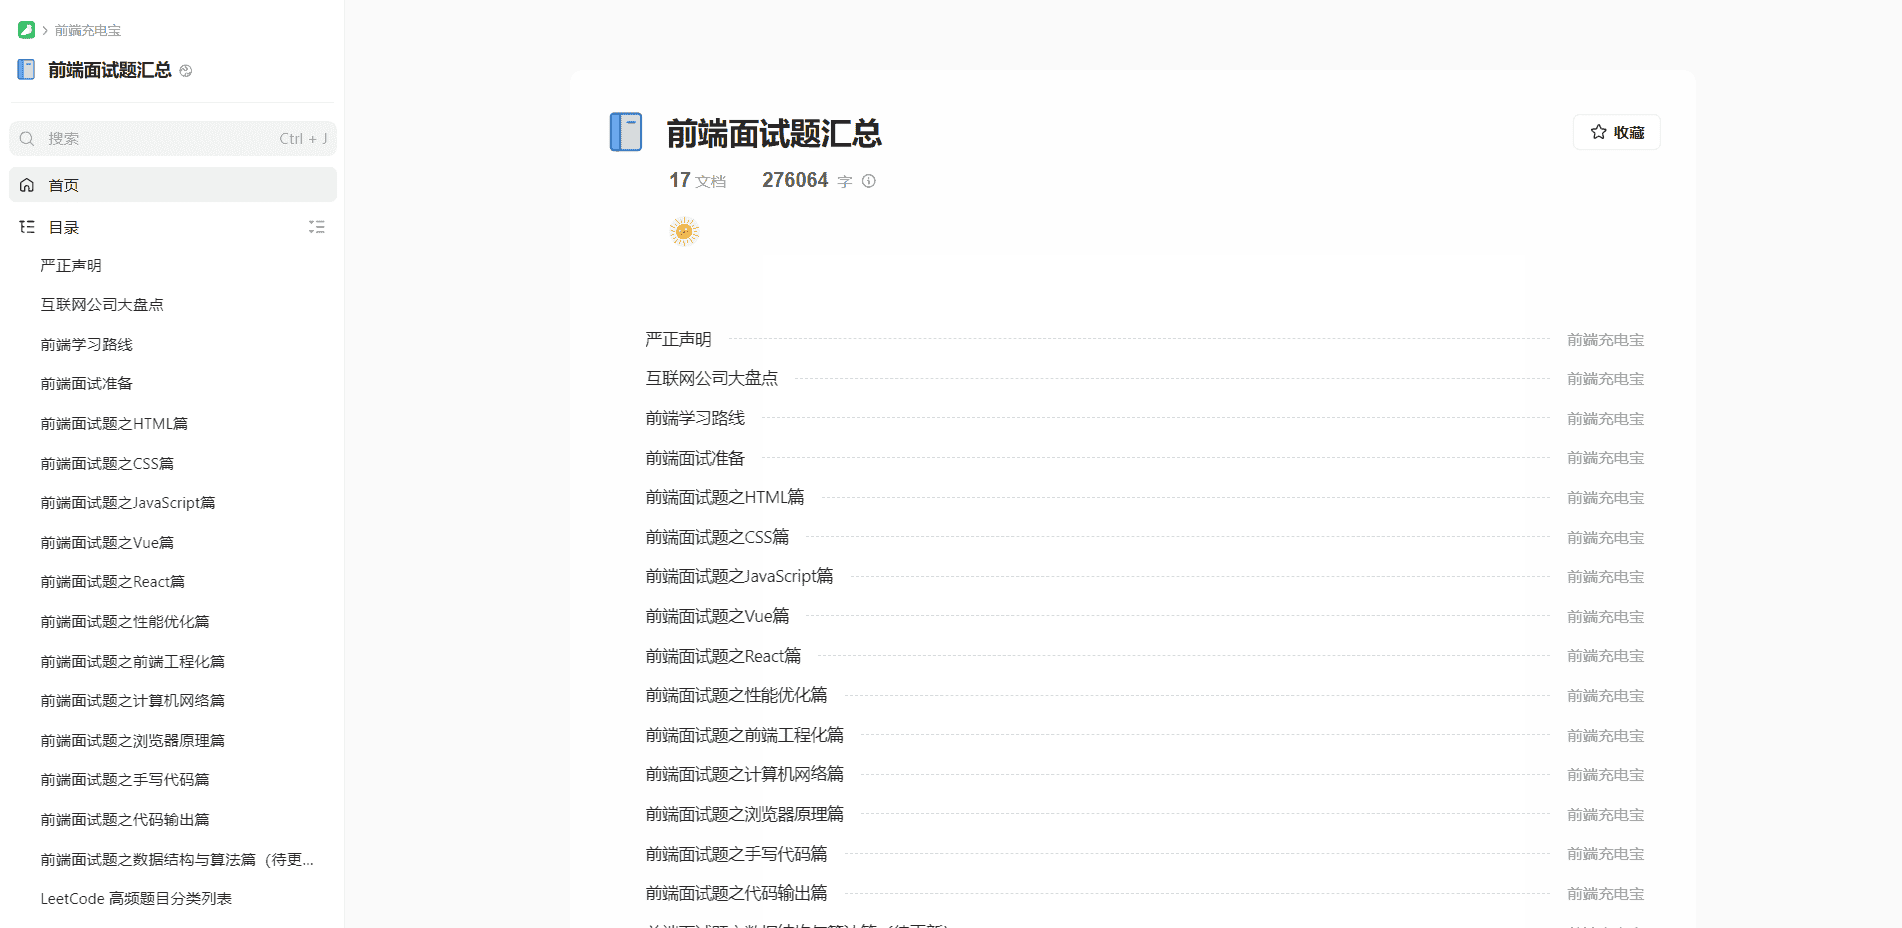Click the sun emoji under the title
The height and width of the screenshot is (928, 1902).
[684, 232]
